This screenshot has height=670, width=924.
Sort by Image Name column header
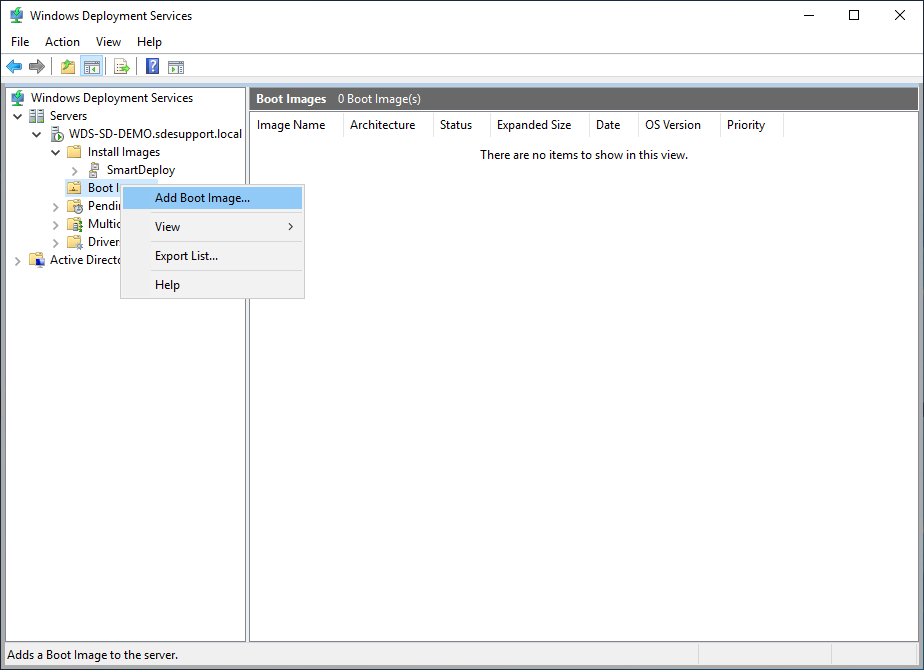click(296, 125)
